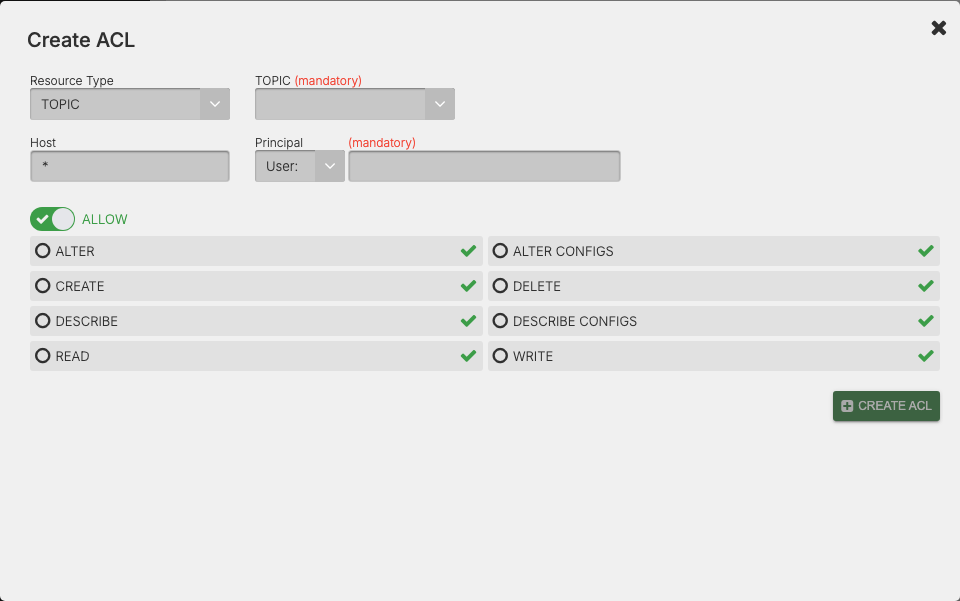Select the WRITE operation radio button

click(x=500, y=356)
